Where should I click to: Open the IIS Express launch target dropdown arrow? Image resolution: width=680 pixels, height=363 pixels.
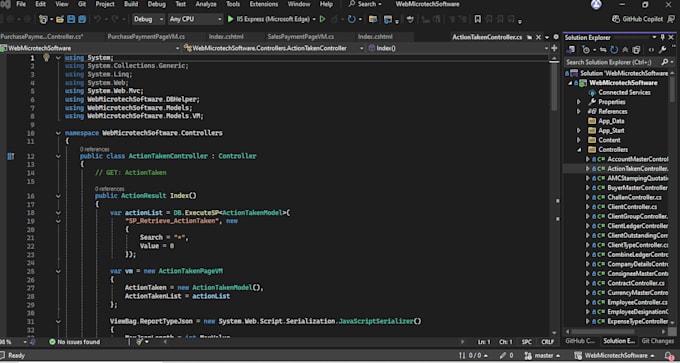314,19
